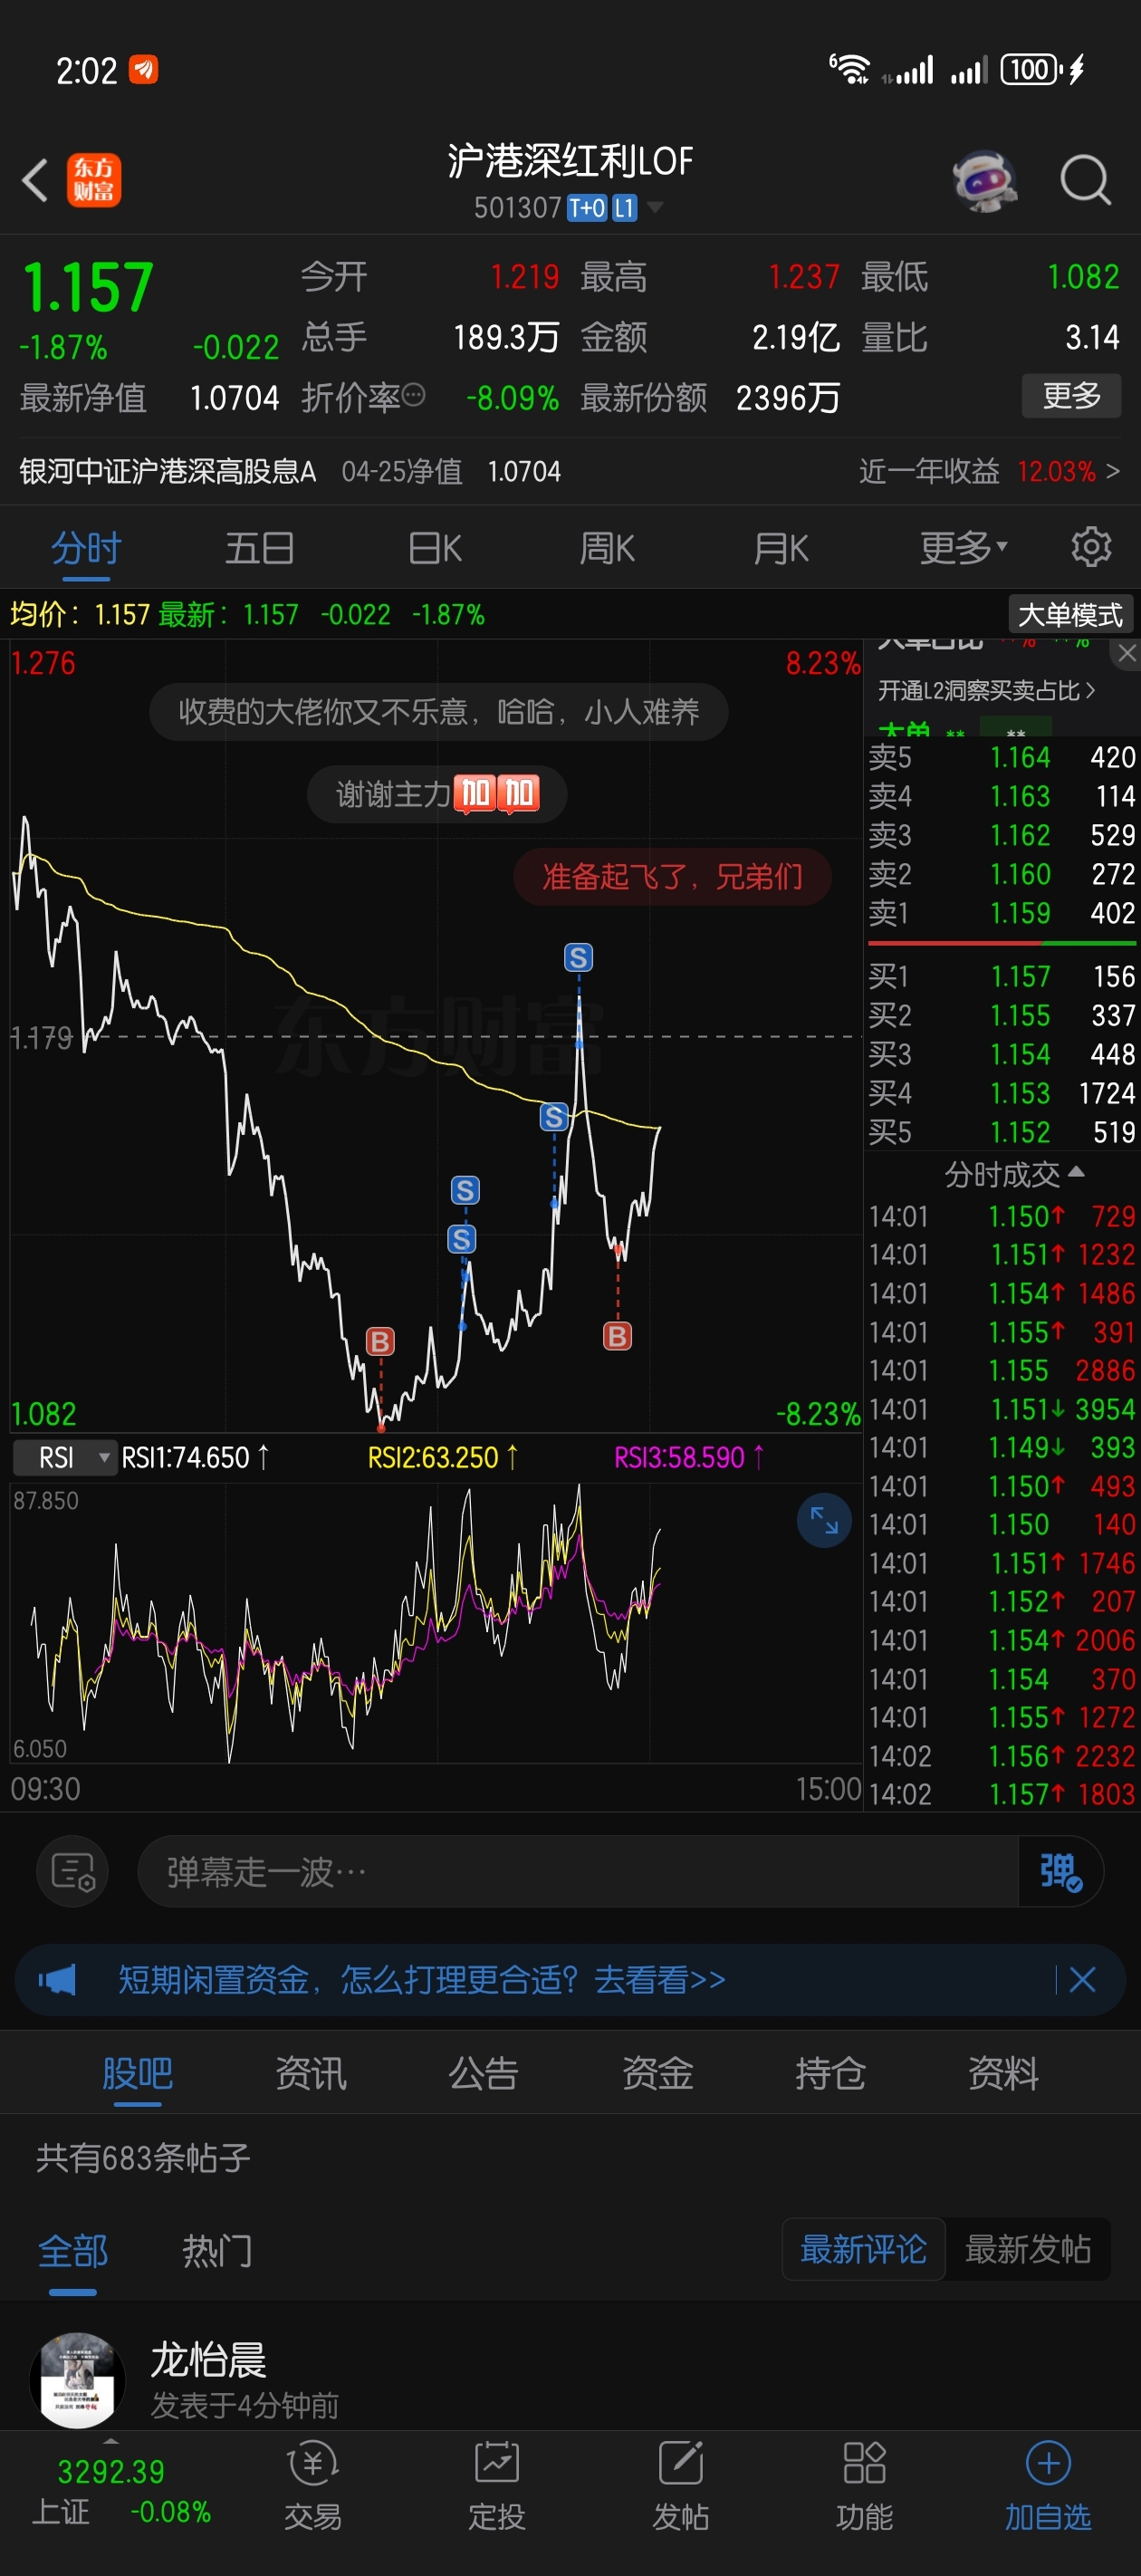
Task: Select the 全部 posts filter
Action: [73, 2251]
